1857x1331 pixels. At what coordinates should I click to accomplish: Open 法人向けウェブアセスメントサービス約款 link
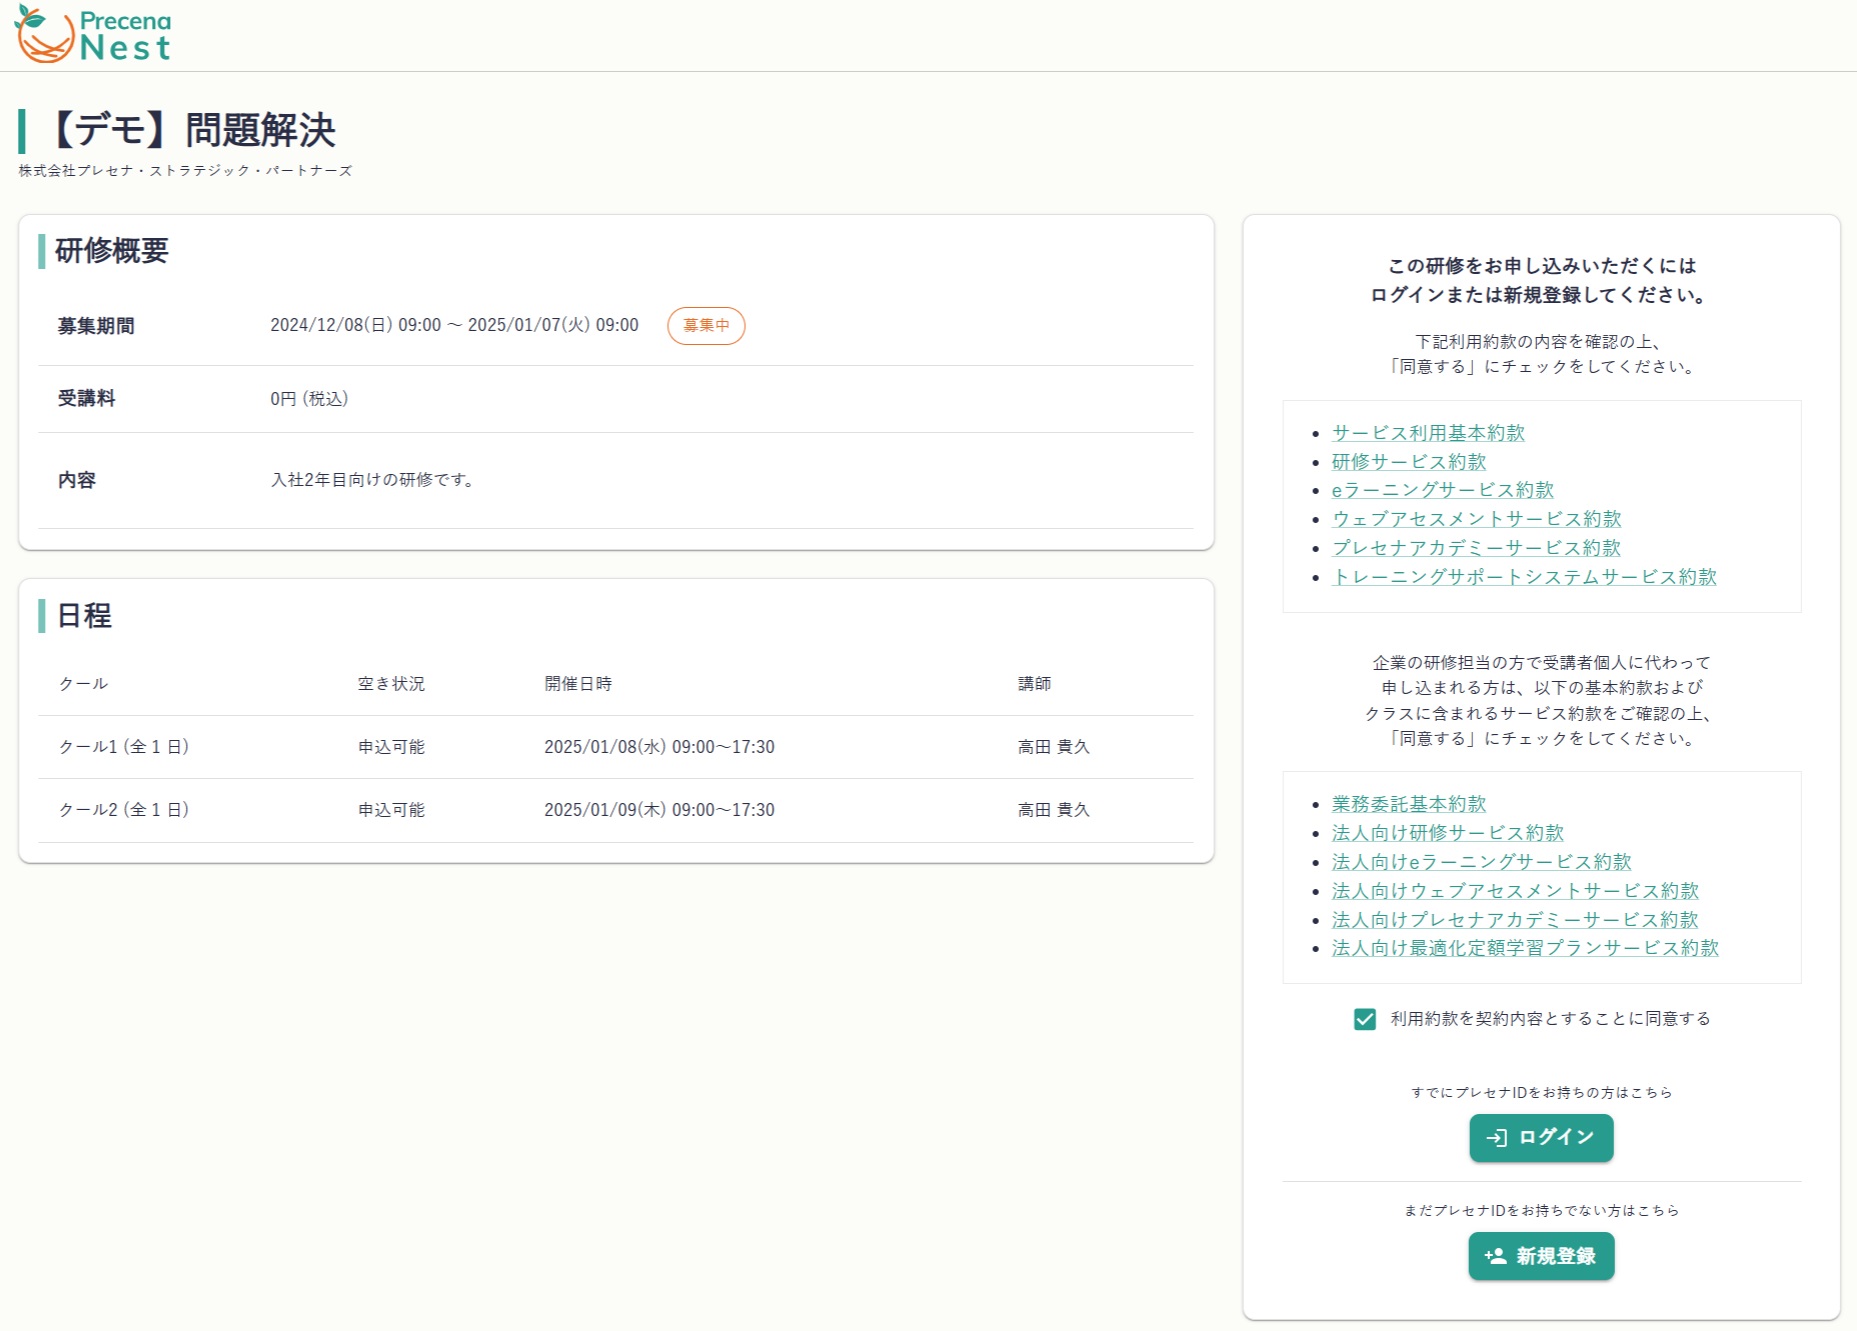[1515, 891]
